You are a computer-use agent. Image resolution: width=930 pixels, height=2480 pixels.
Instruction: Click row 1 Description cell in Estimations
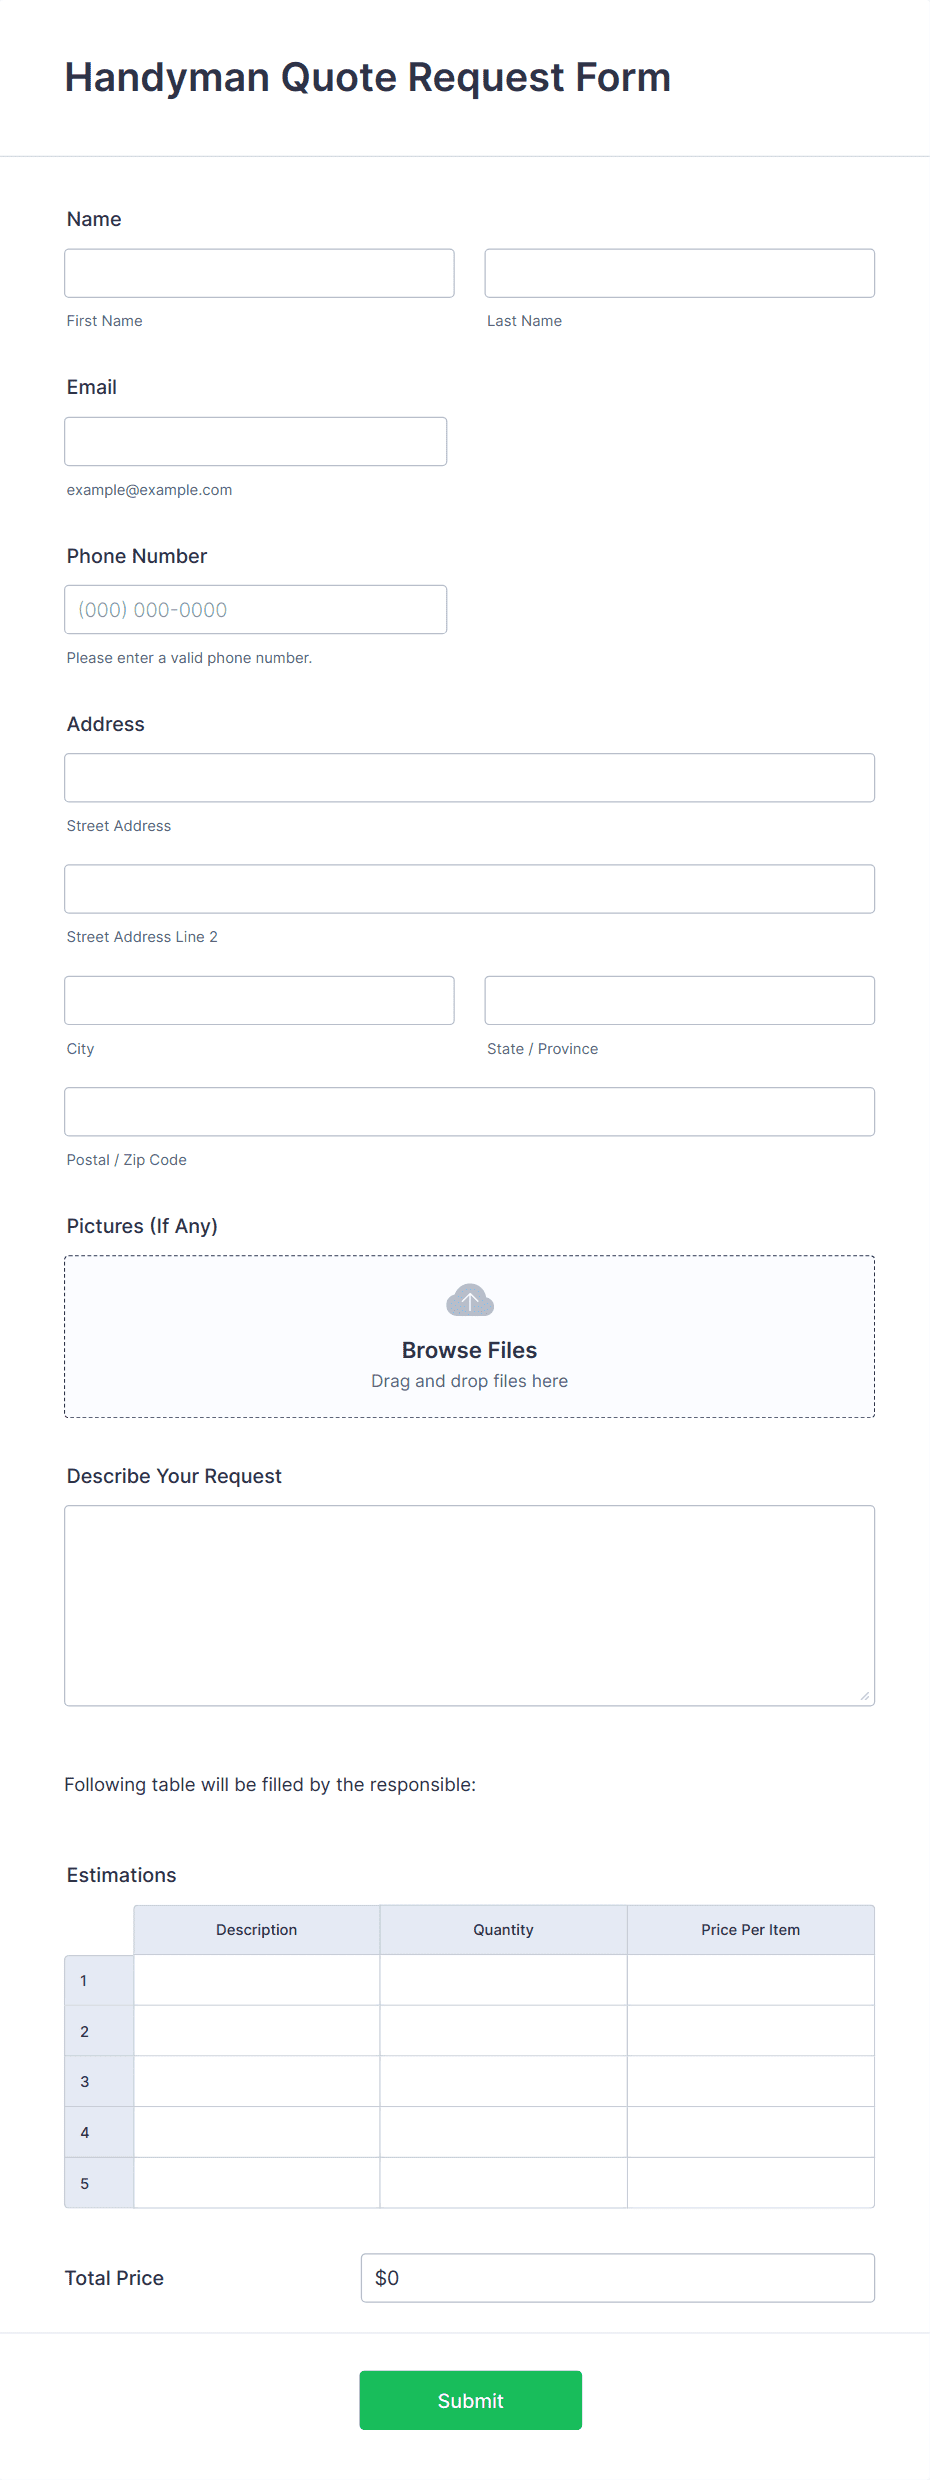256,1980
